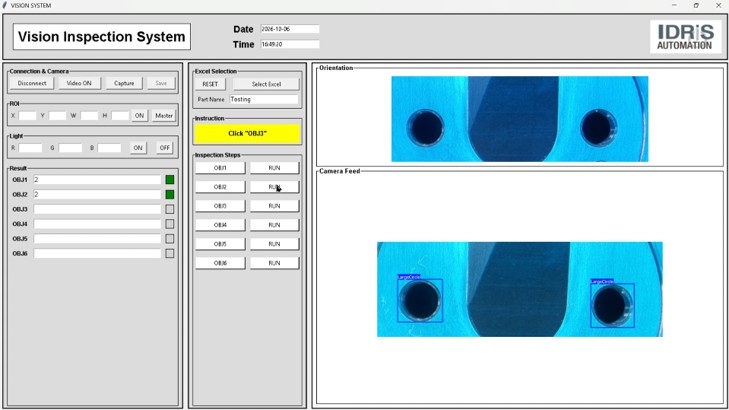Minimize the VISION SYSTEM window
Image resolution: width=729 pixels, height=410 pixels.
674,5
